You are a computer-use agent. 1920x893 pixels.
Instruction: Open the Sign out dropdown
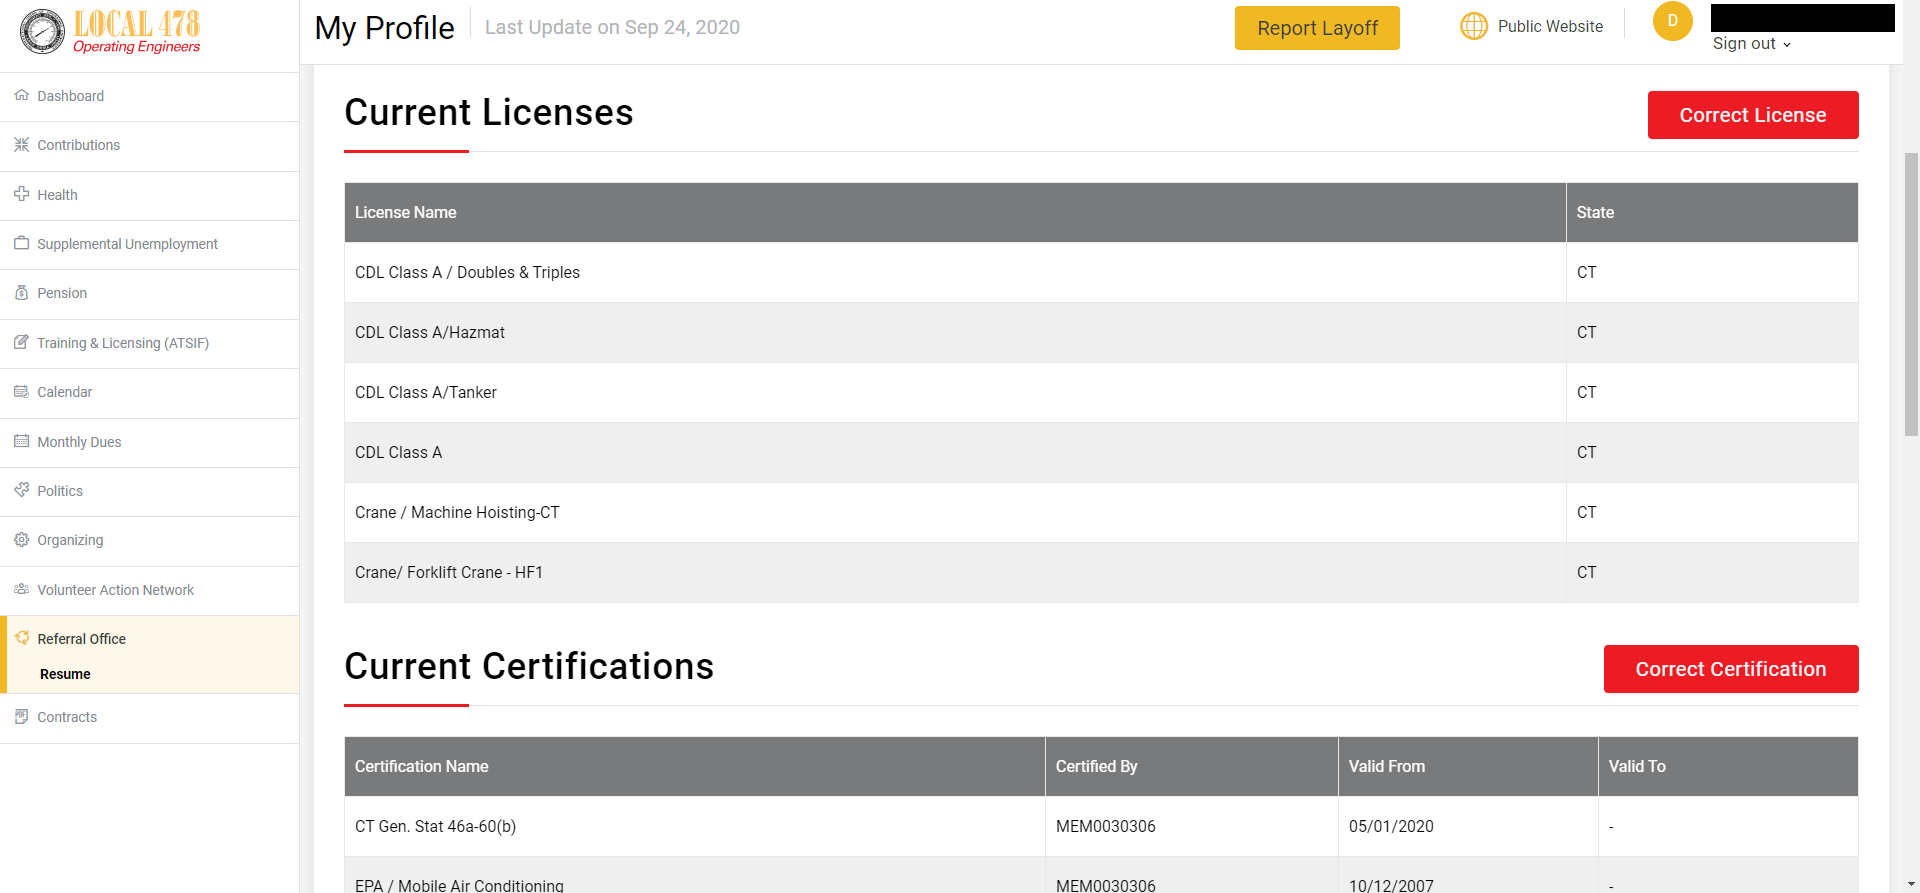click(1751, 44)
